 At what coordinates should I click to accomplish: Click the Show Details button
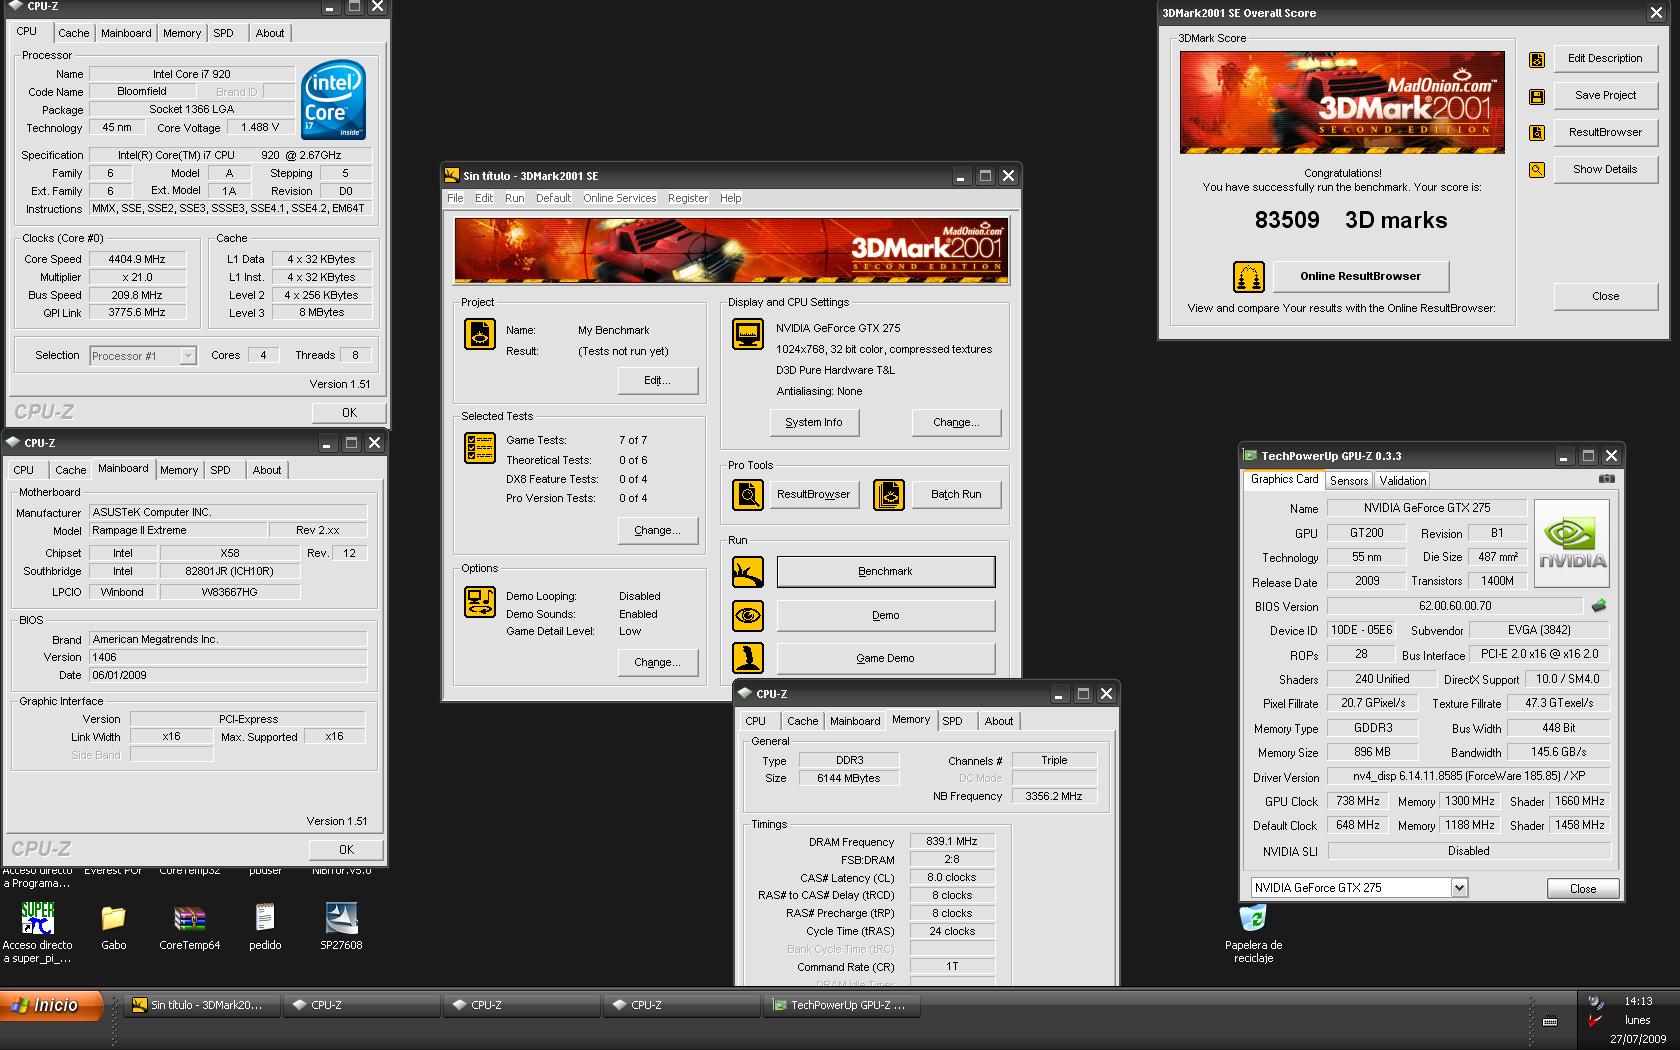1605,169
